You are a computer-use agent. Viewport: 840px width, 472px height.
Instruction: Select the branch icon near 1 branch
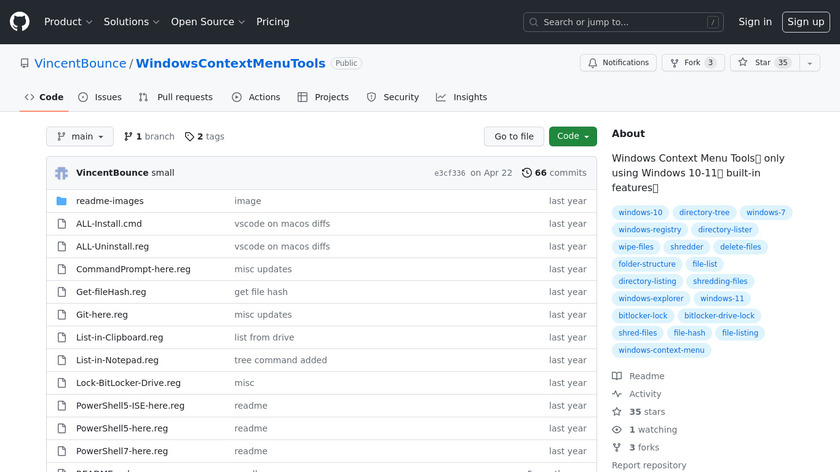128,137
